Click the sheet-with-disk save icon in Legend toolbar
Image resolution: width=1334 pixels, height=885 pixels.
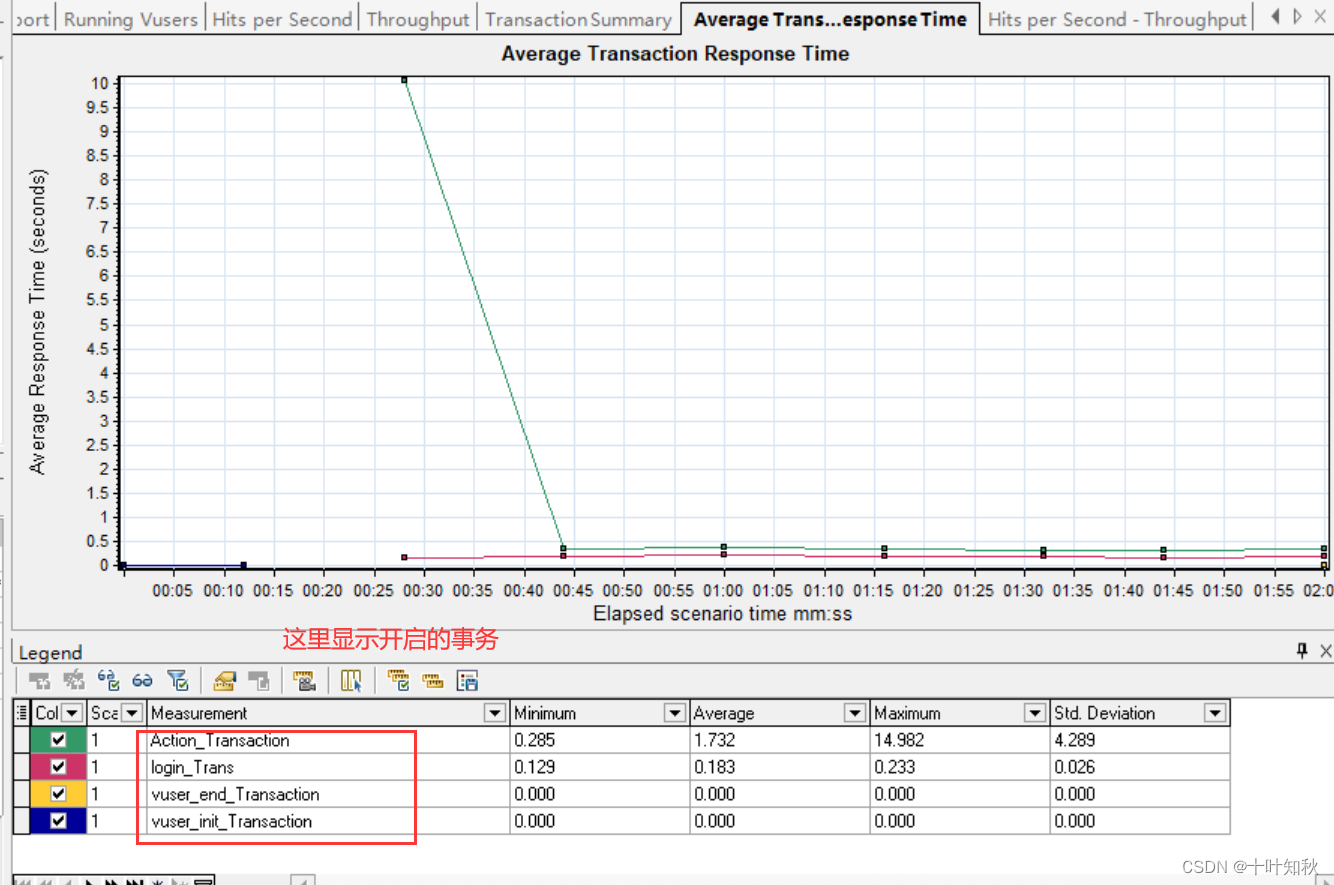[467, 681]
